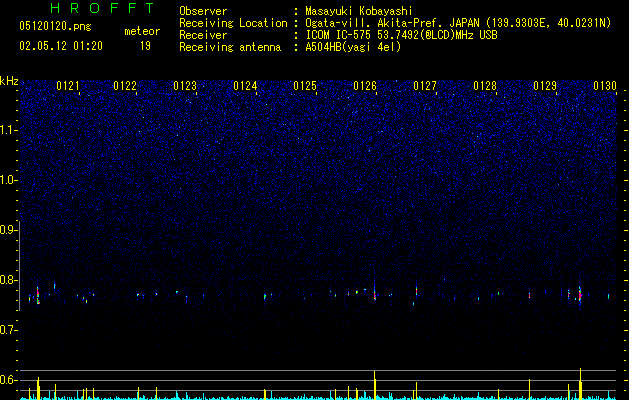Click the 0126 time marker

coord(365,85)
